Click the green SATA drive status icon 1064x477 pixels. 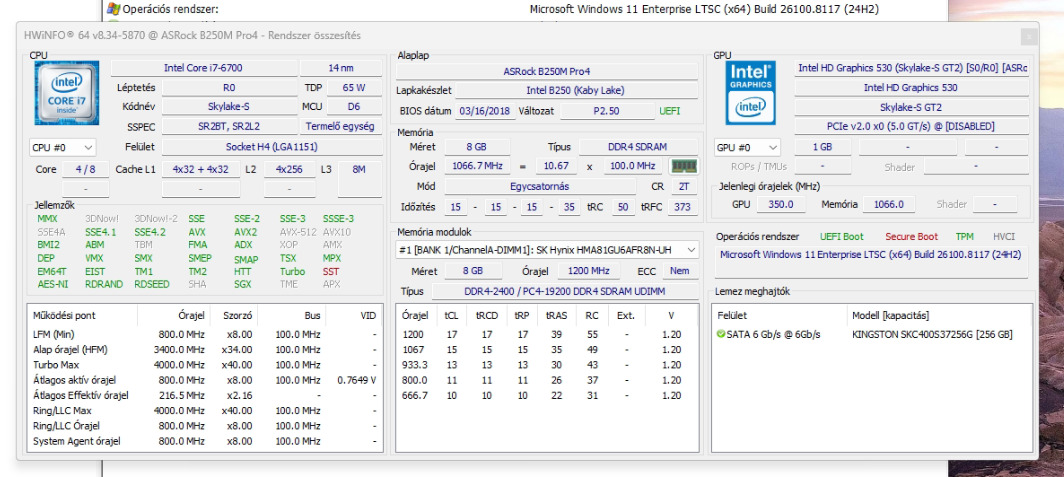tap(721, 335)
